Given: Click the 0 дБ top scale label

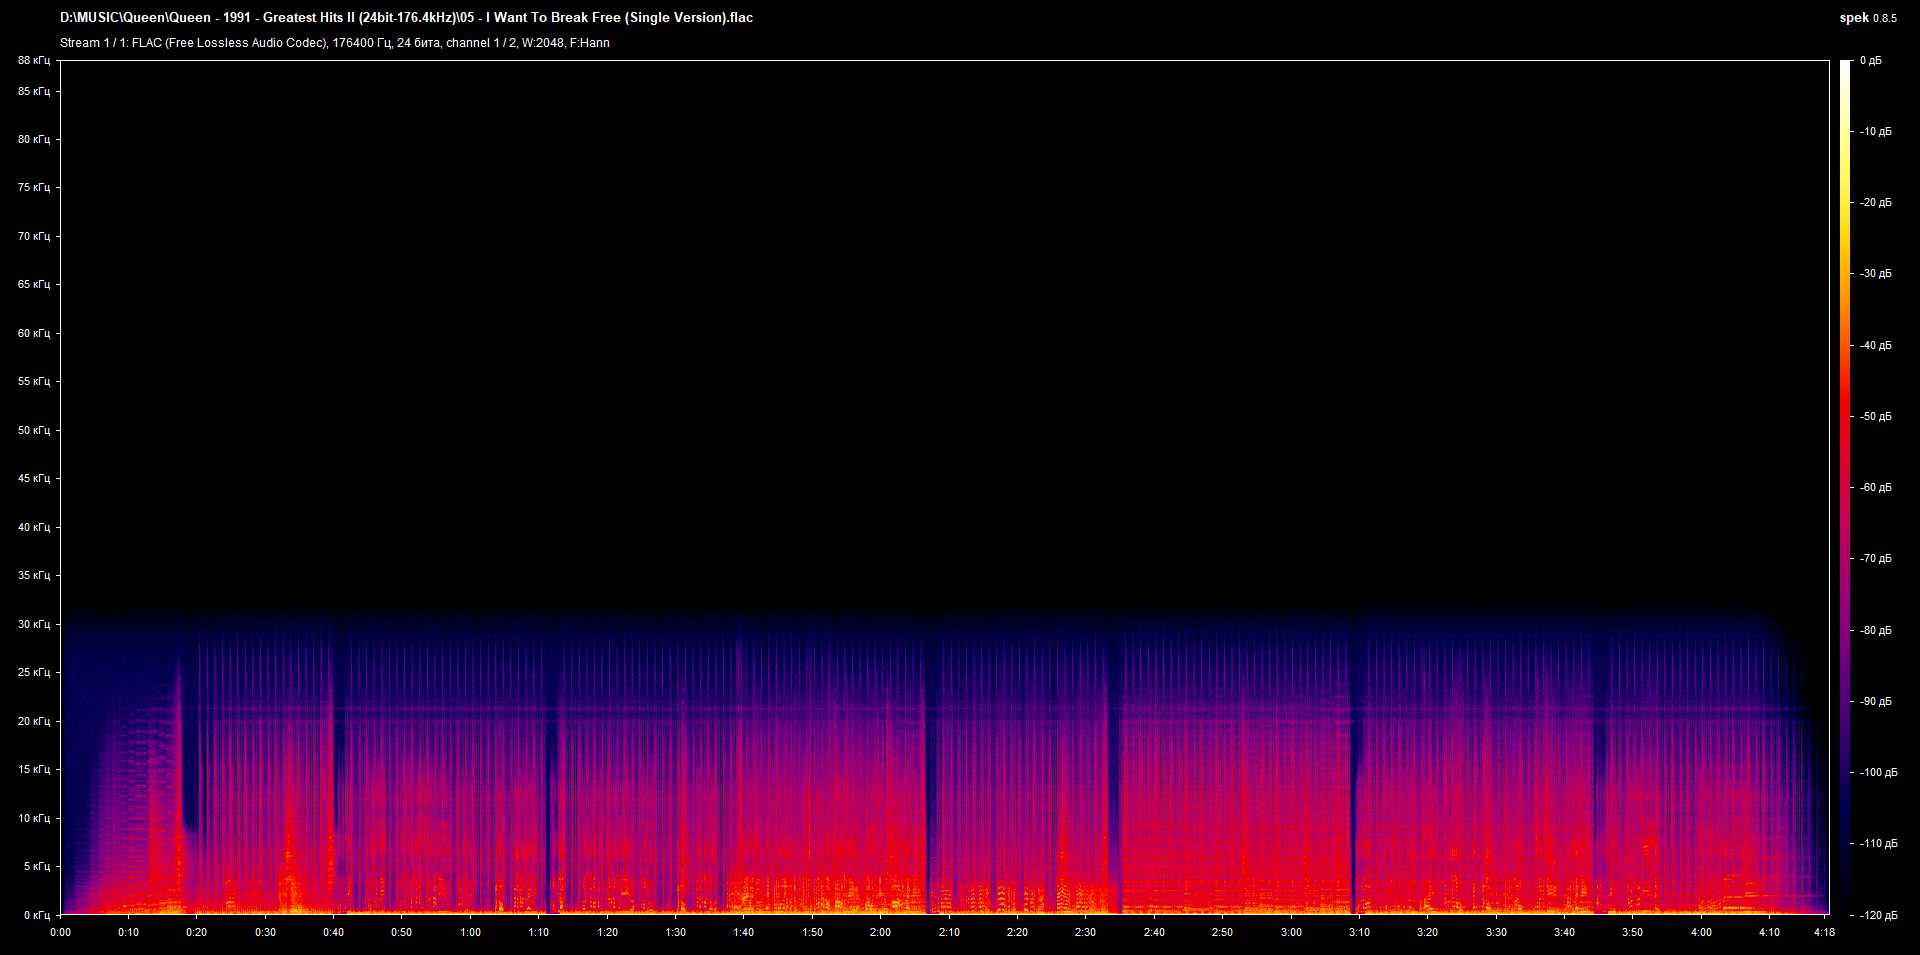Looking at the screenshot, I should 1871,60.
